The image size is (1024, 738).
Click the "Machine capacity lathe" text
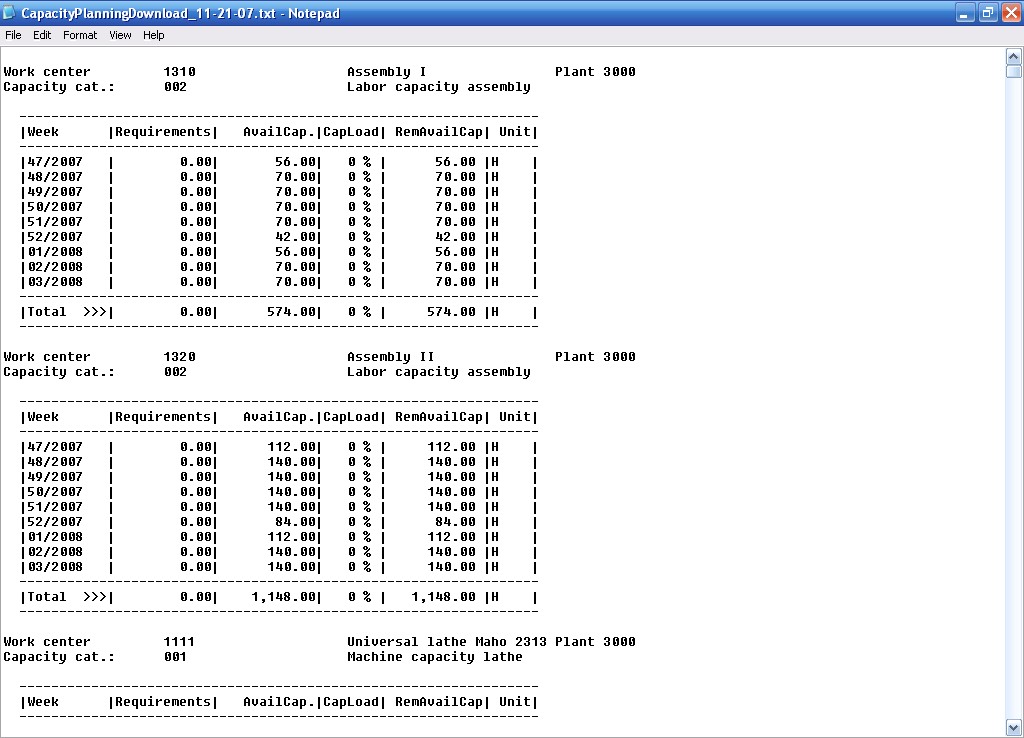click(434, 657)
